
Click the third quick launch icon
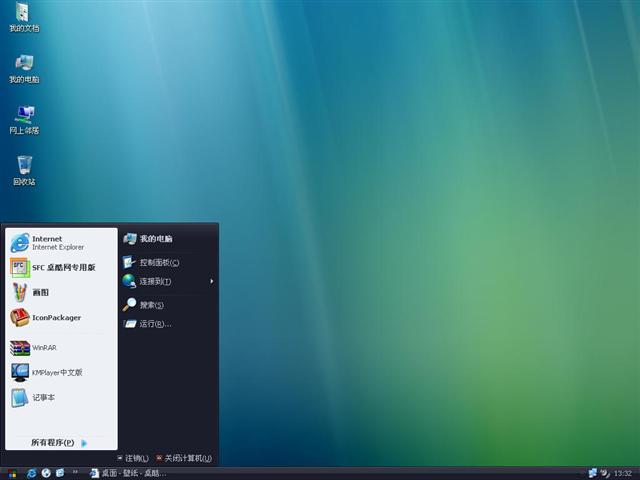[x=60, y=473]
